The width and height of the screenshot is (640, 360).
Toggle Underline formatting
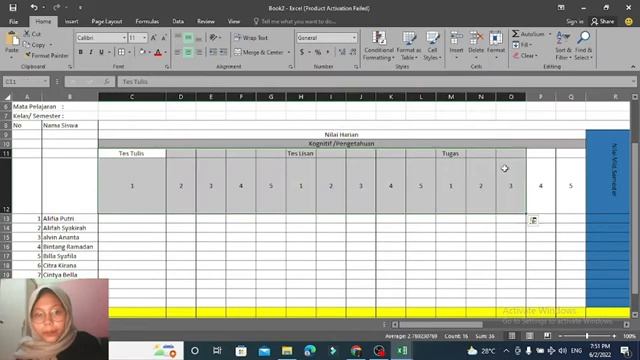(x=101, y=52)
